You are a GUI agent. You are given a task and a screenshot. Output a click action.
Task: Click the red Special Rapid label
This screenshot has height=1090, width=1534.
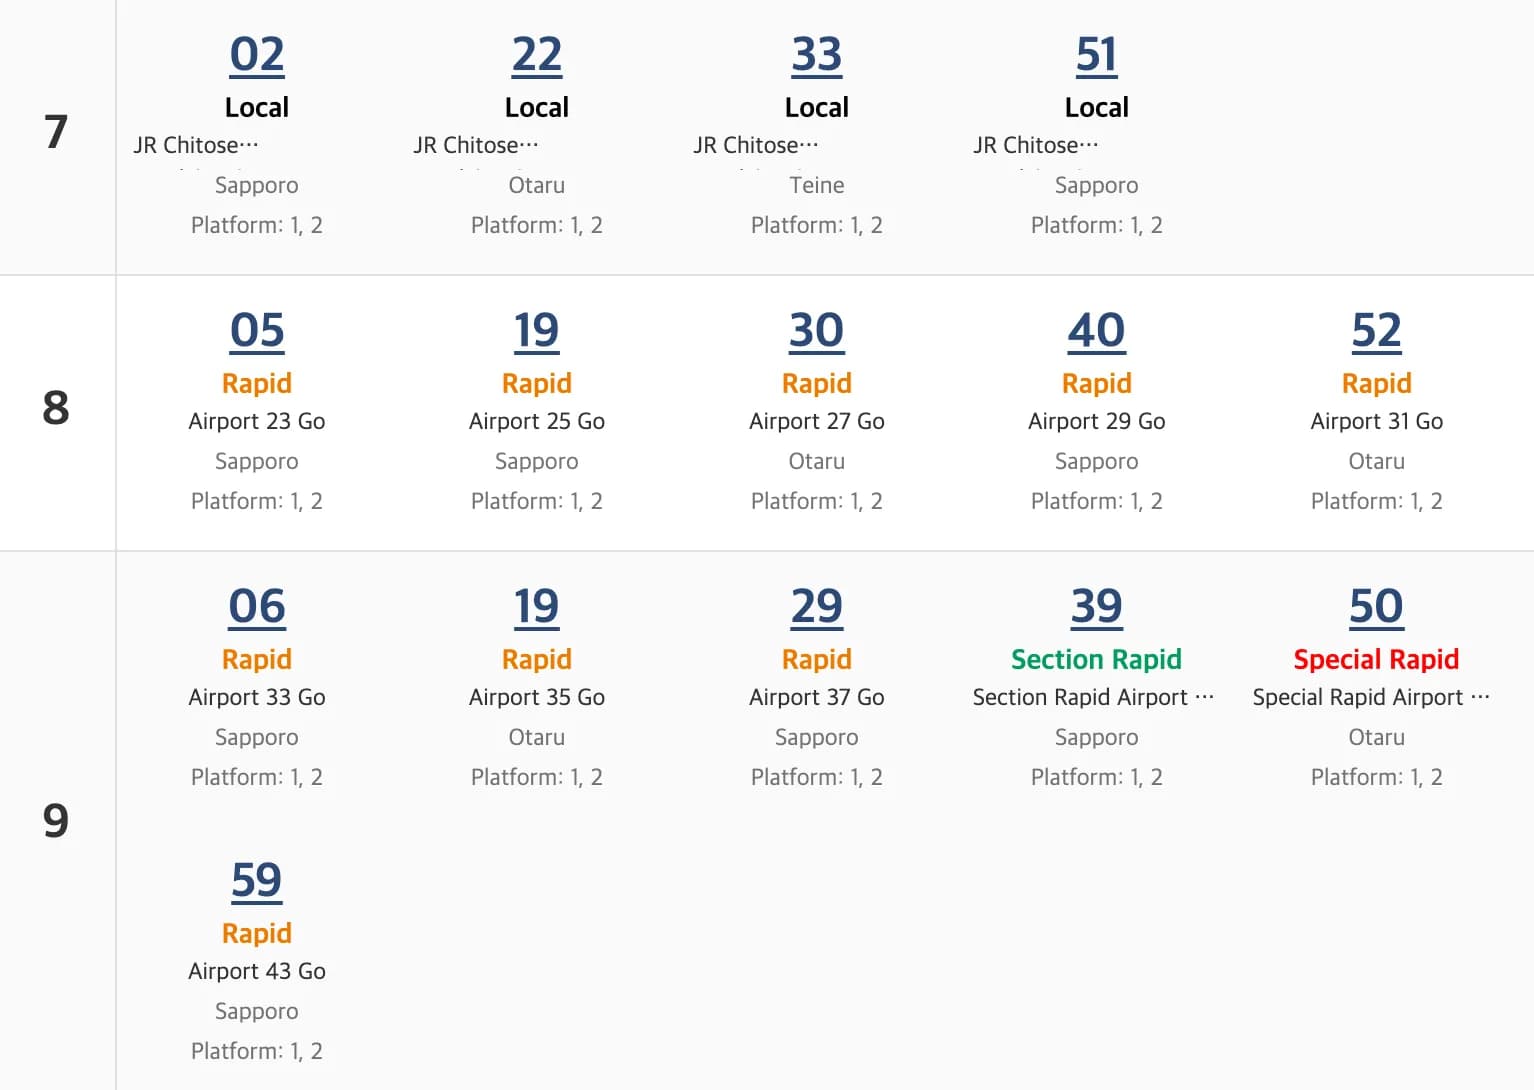(x=1376, y=660)
